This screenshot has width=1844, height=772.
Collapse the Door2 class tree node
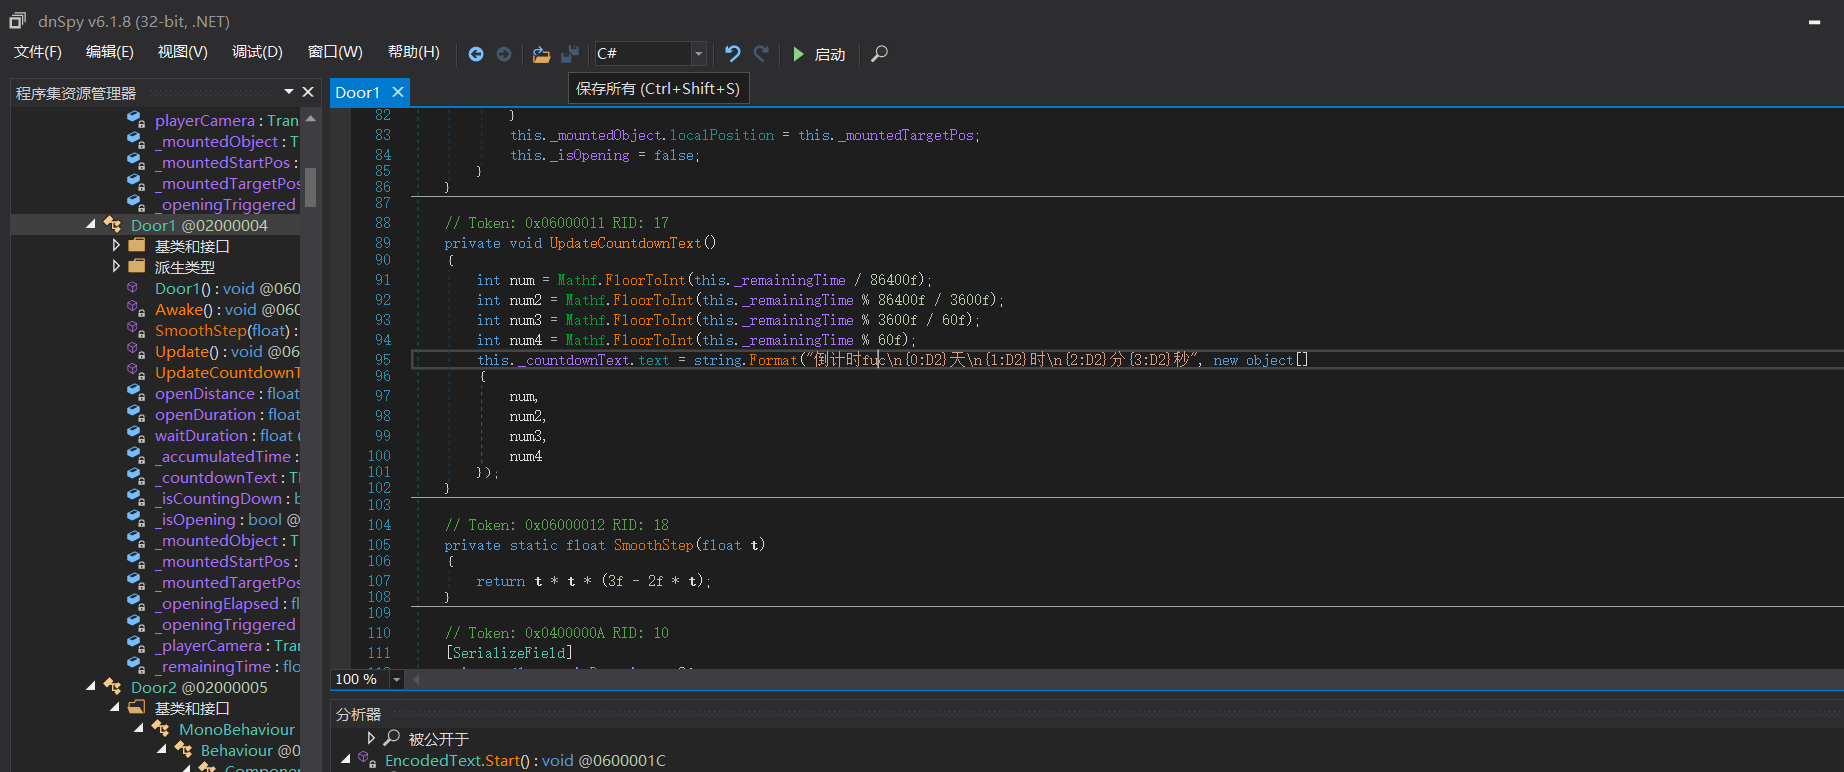pos(92,687)
